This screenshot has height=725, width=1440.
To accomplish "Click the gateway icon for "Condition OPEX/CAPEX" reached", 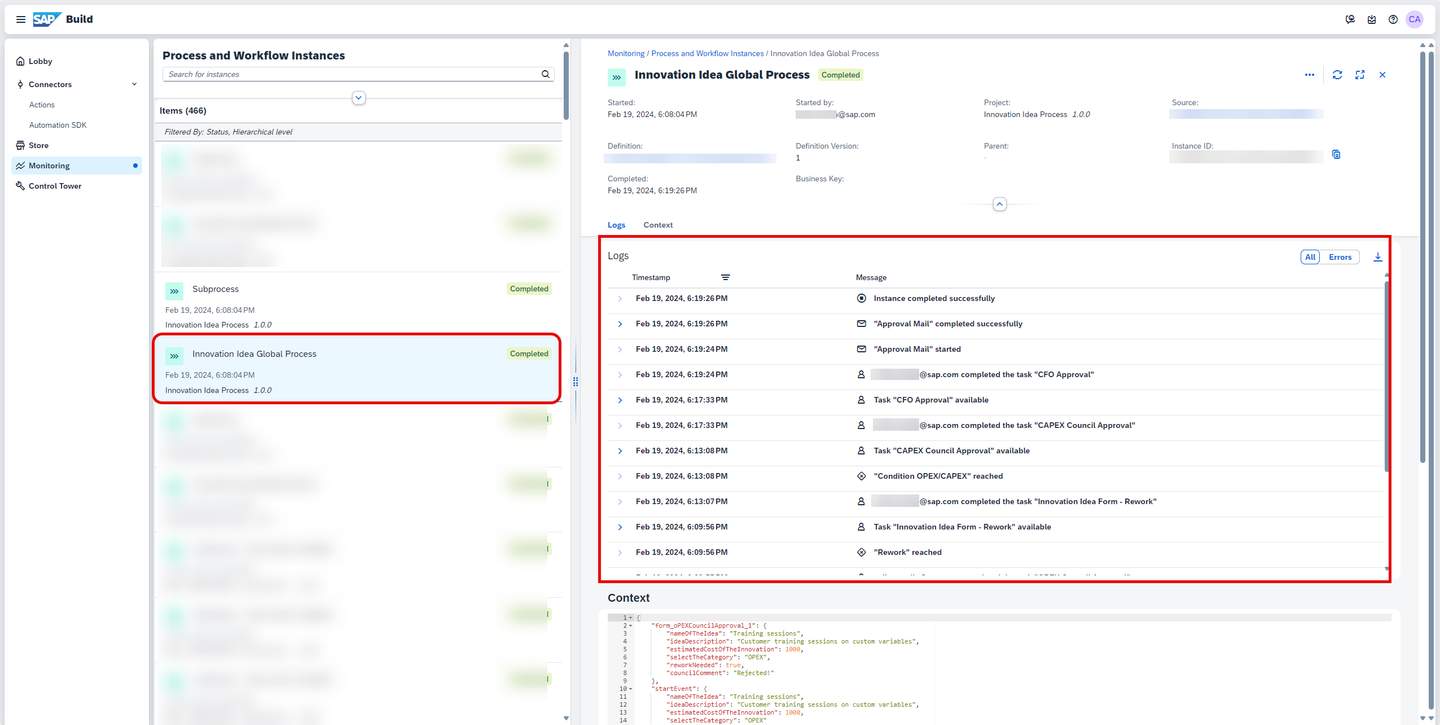I will tap(861, 476).
